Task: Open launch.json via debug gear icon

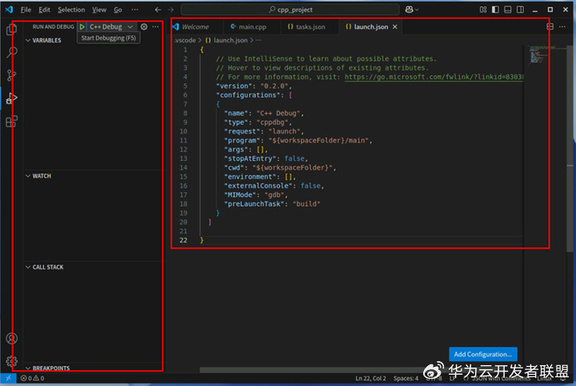Action: (x=144, y=26)
